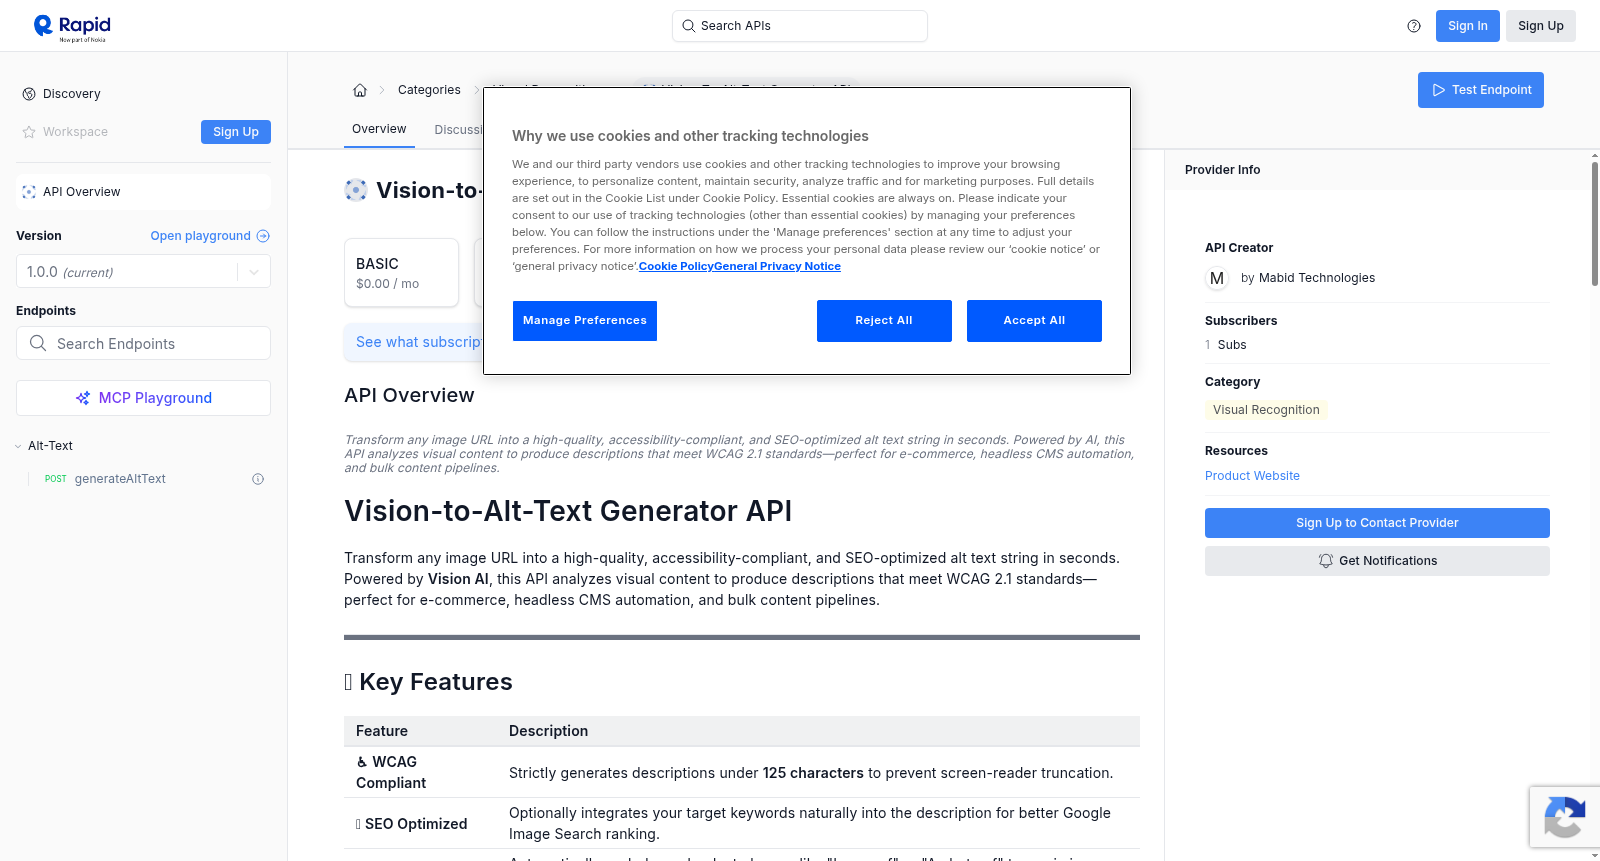The height and width of the screenshot is (861, 1600).
Task: Click the Provider Info panel header
Action: coord(1377,170)
